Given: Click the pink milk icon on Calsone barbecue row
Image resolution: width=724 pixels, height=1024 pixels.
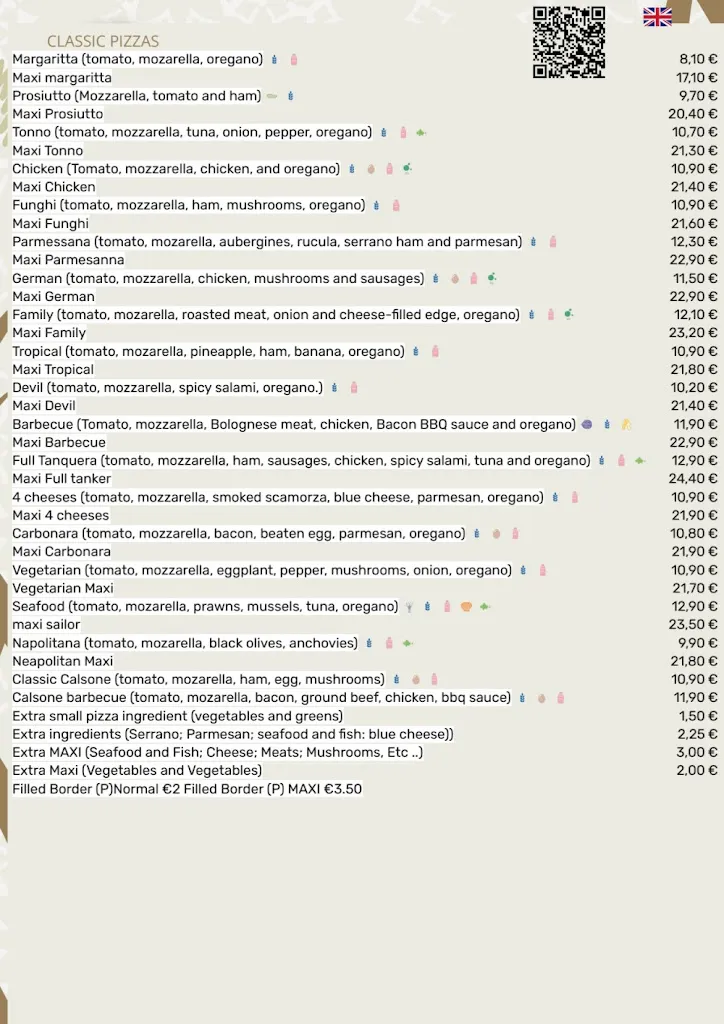Looking at the screenshot, I should [x=560, y=698].
